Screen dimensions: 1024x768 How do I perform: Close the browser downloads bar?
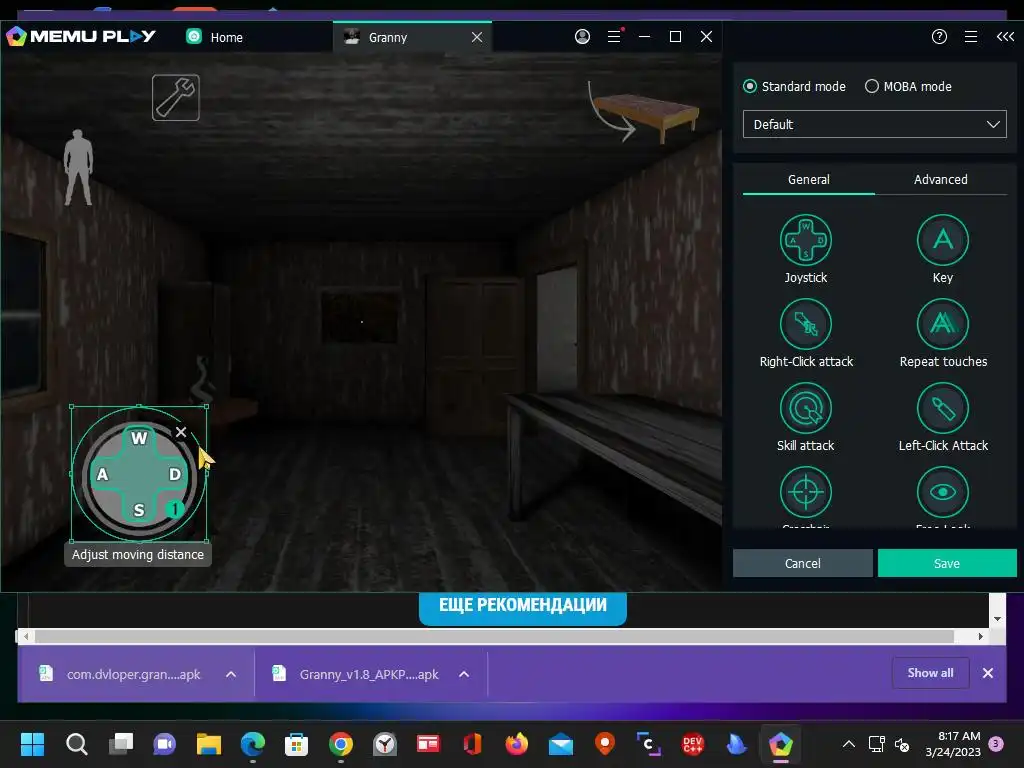(x=987, y=673)
